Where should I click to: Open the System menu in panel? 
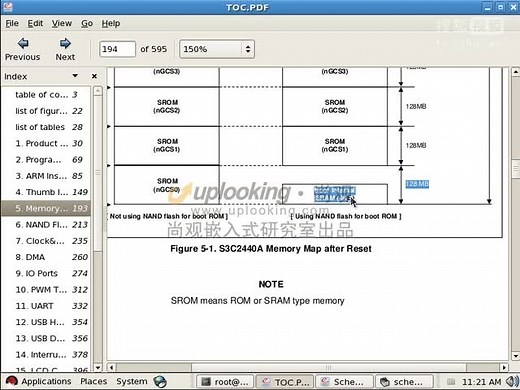pos(132,381)
